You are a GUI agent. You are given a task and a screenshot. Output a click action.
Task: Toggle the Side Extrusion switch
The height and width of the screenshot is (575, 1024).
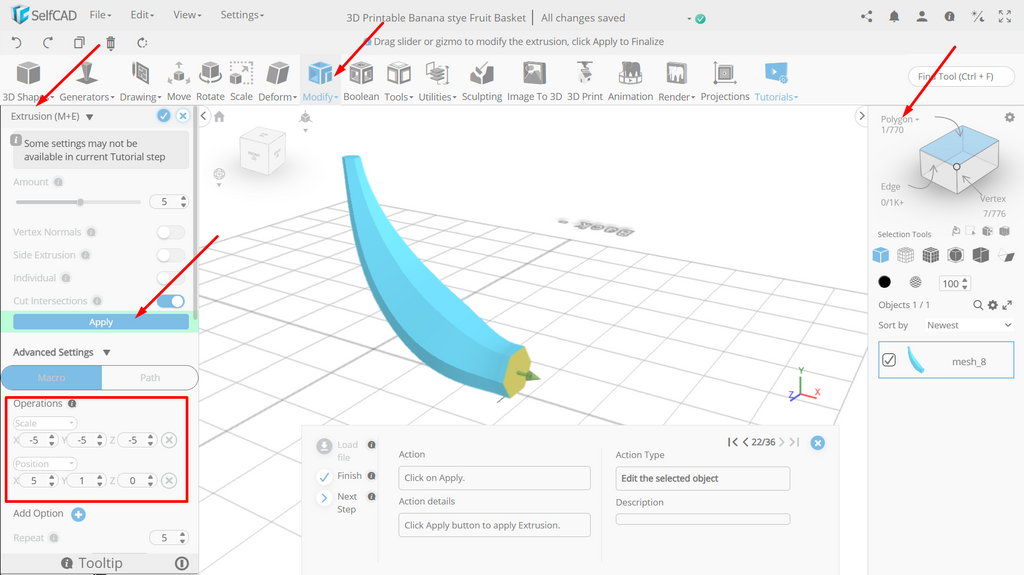[x=170, y=255]
